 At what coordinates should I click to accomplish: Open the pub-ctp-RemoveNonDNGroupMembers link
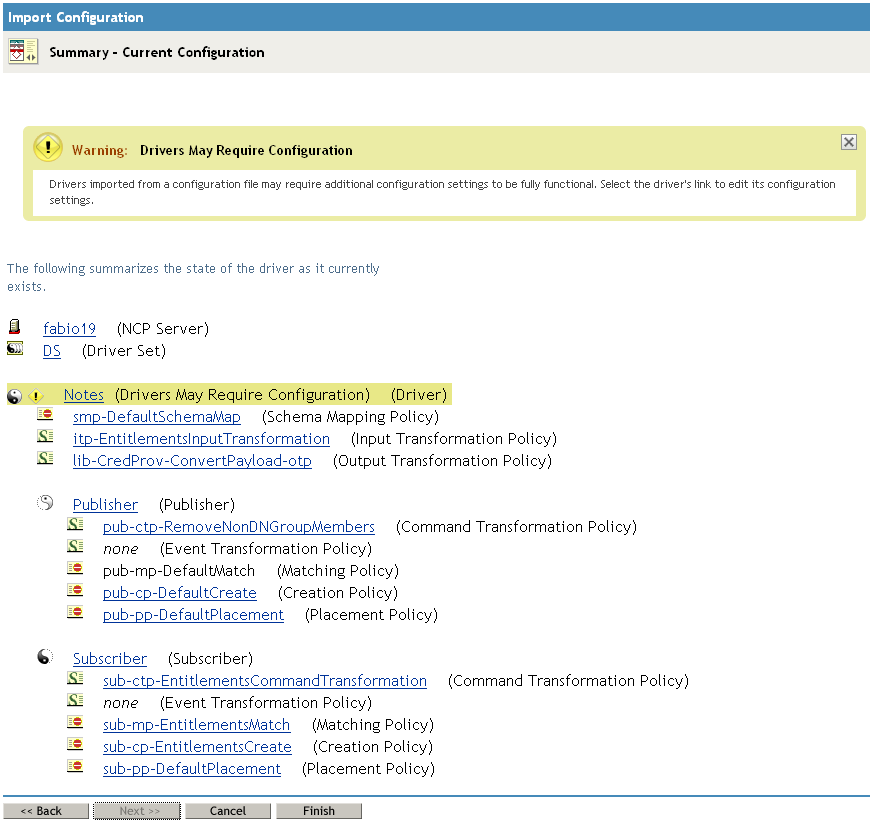pyautogui.click(x=238, y=527)
